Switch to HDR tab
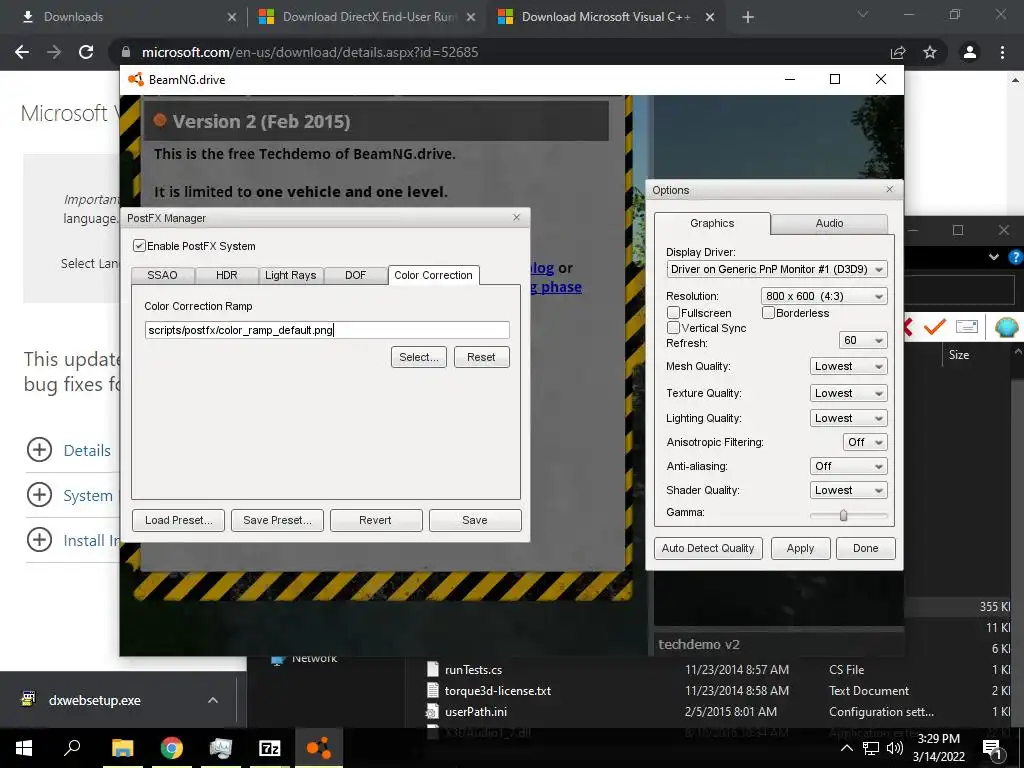Screen dimensions: 1024x768 [227, 275]
